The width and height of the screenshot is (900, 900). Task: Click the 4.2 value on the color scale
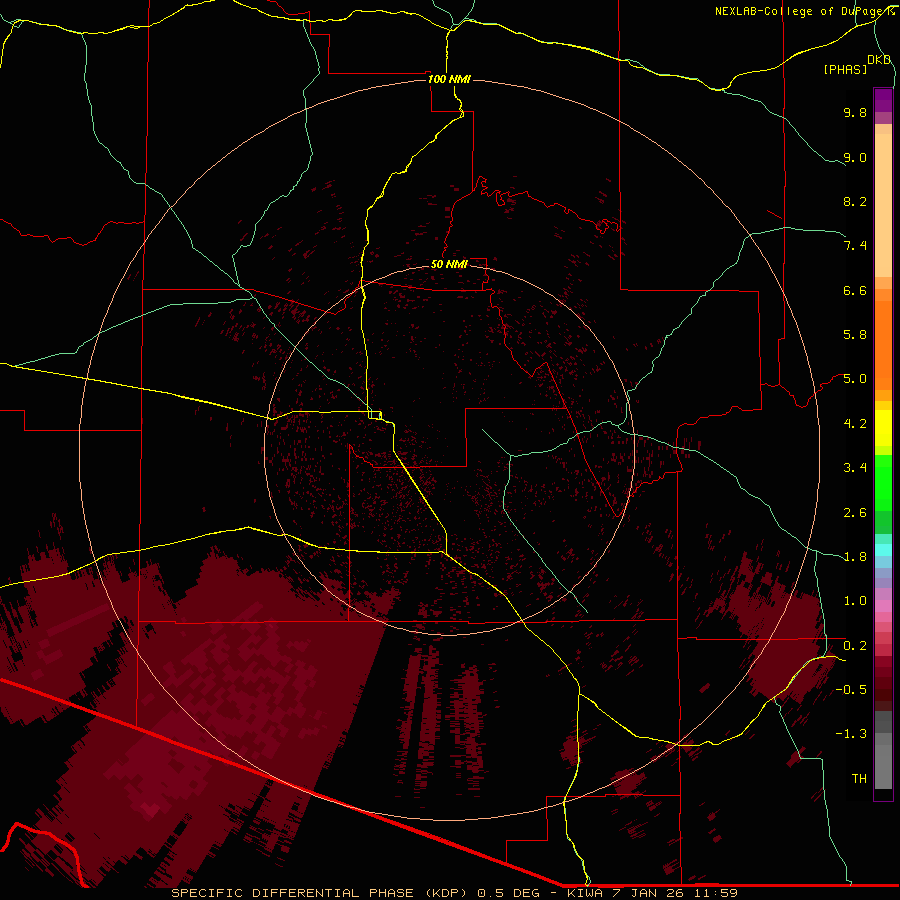(855, 424)
